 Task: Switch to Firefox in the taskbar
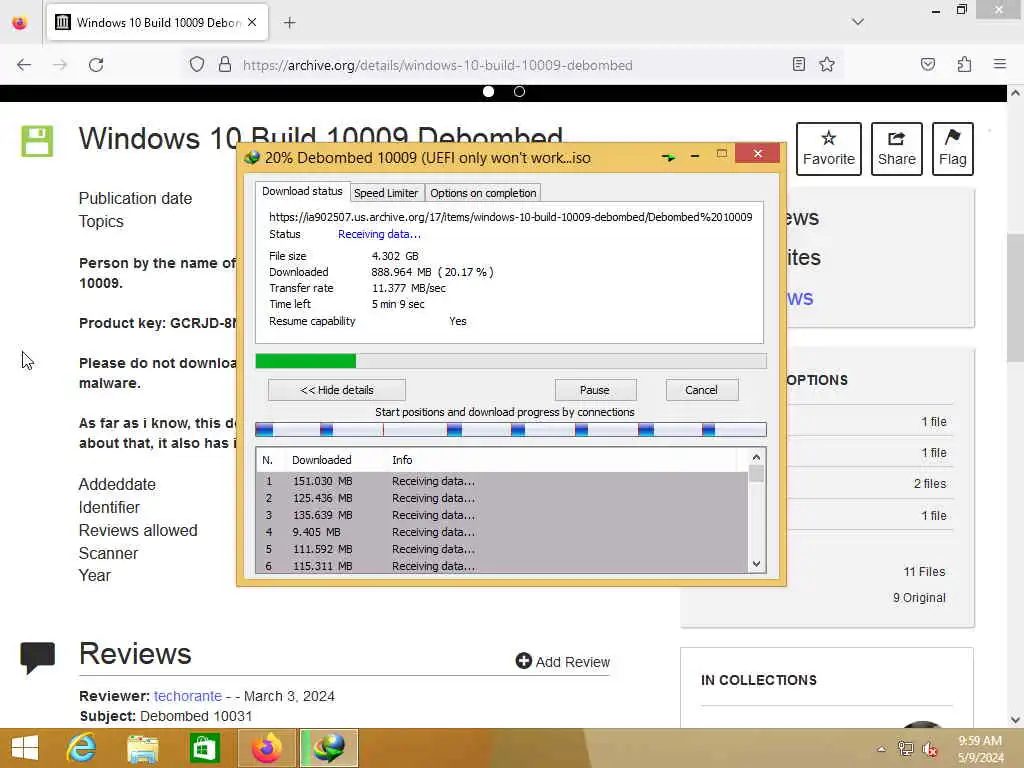click(266, 748)
